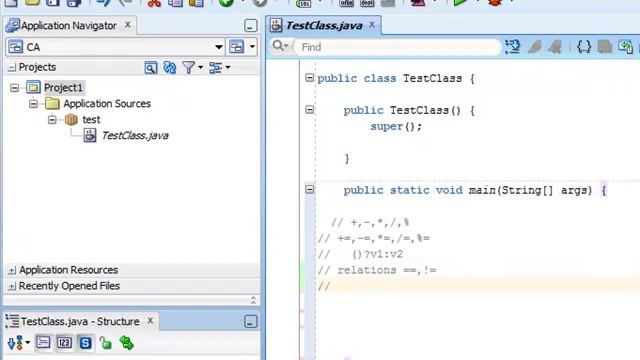Select the TestClass.java editor tab
The height and width of the screenshot is (360, 640).
click(x=324, y=25)
